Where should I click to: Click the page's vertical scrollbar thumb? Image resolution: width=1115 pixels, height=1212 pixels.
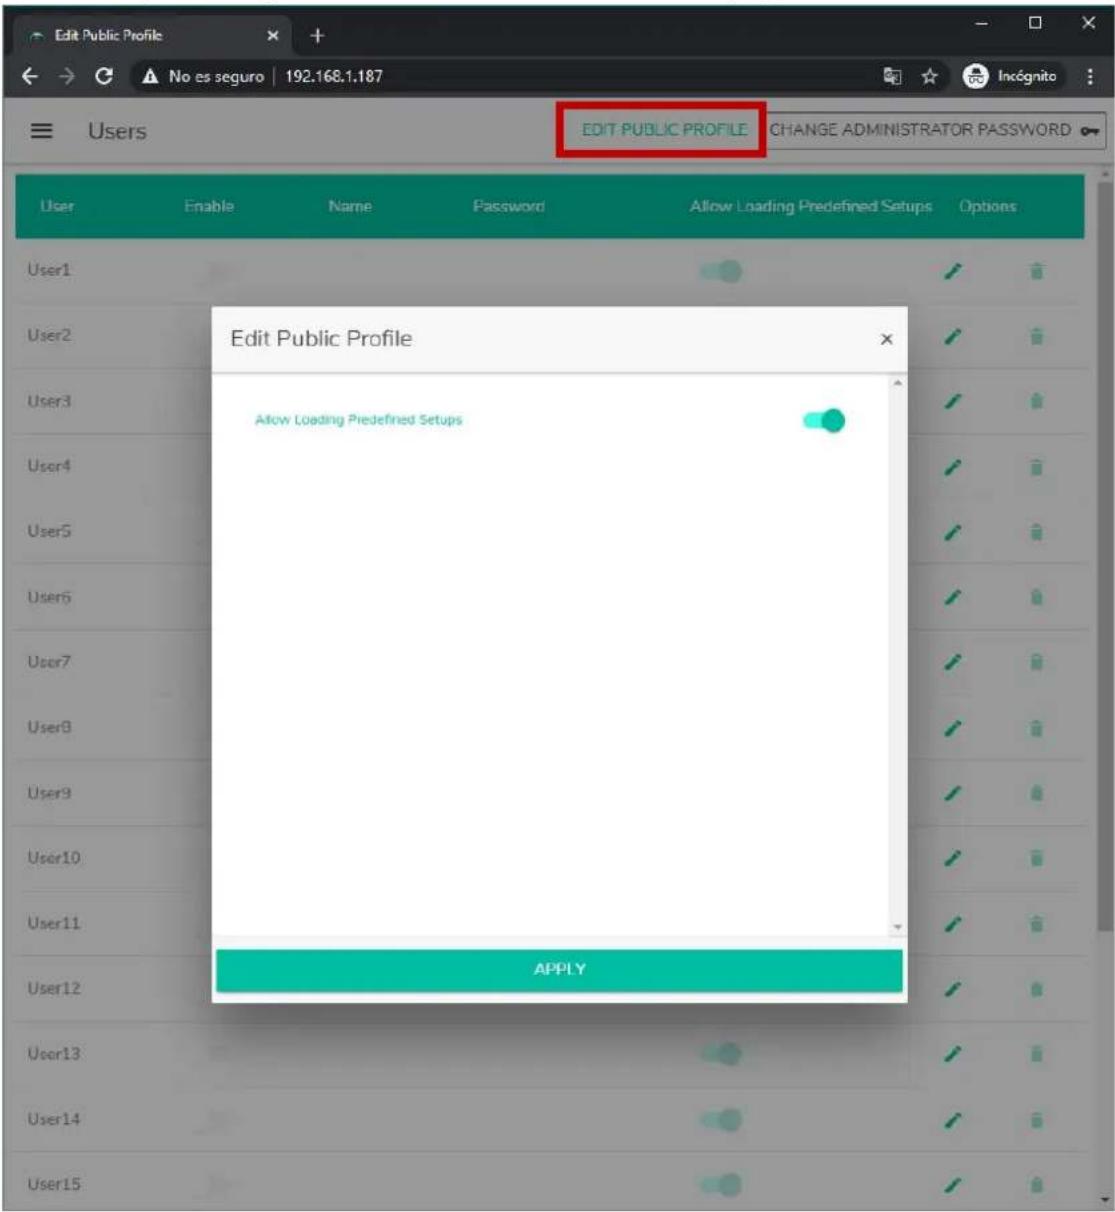1105,556
